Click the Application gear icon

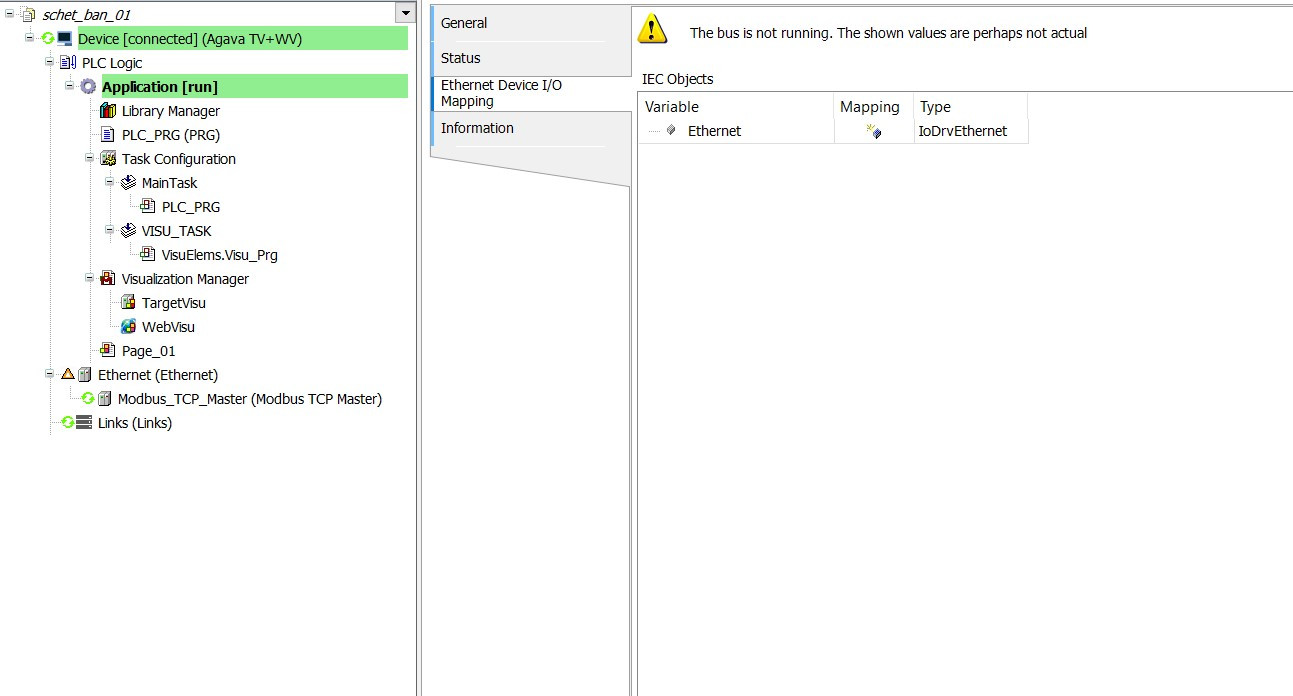click(88, 87)
